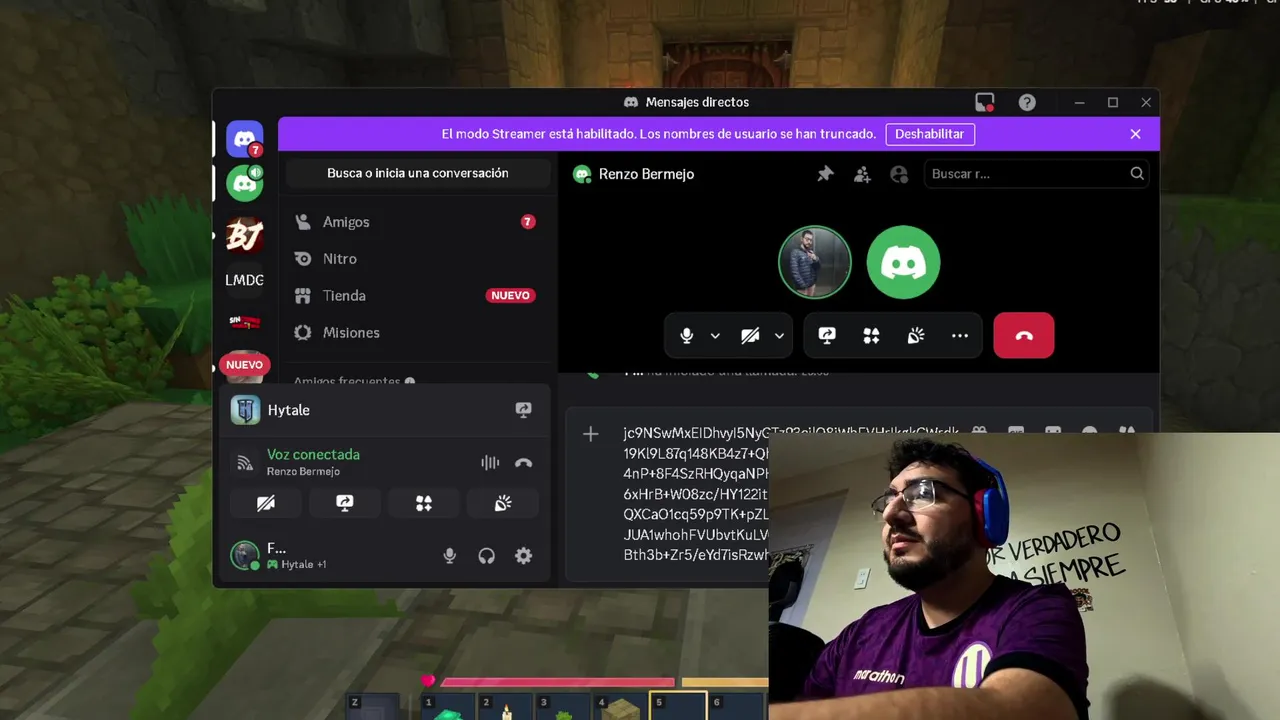Hang up with the red call button
This screenshot has width=1280, height=720.
click(x=1024, y=336)
